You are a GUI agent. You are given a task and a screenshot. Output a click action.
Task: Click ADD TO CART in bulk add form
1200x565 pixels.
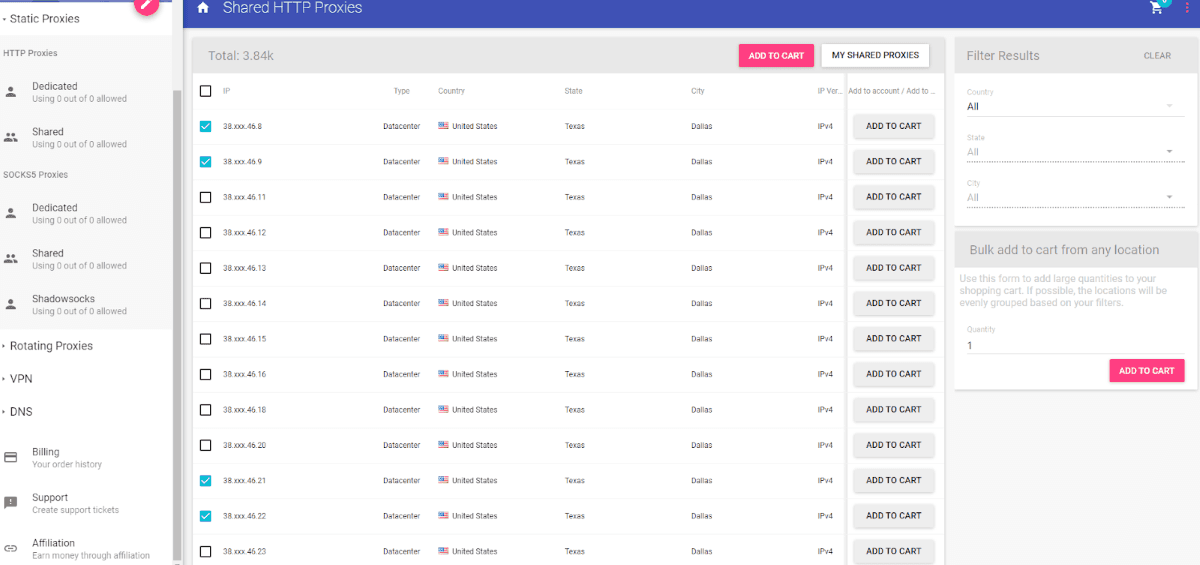1147,371
